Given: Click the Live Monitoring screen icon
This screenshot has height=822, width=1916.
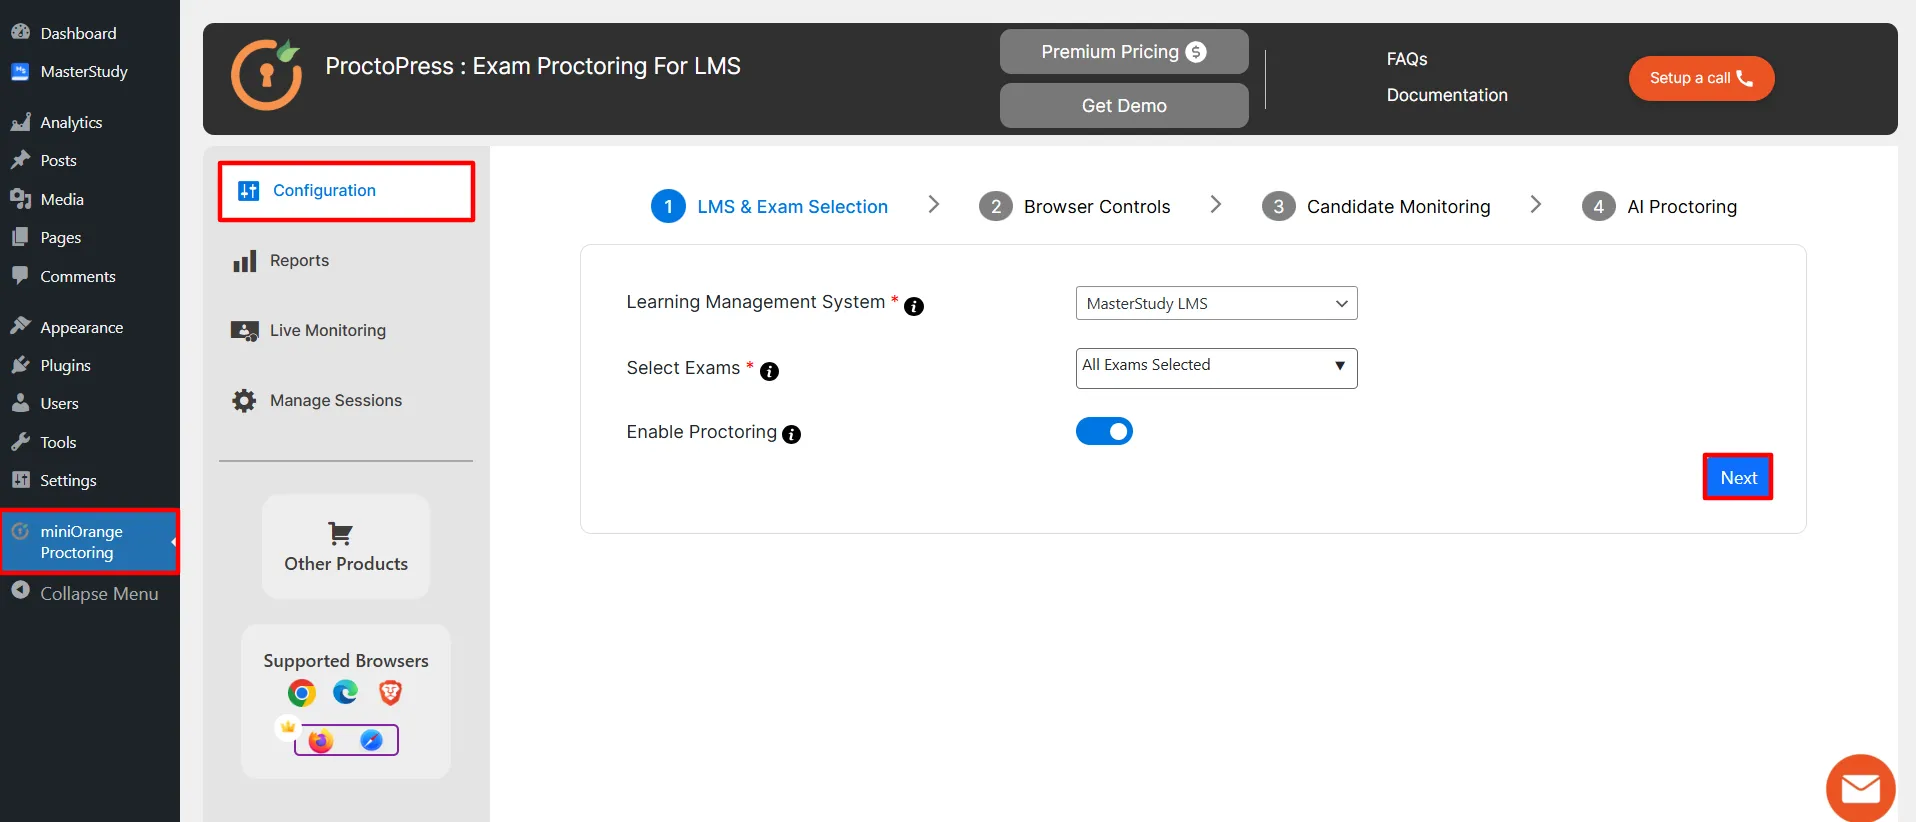Looking at the screenshot, I should (x=245, y=331).
